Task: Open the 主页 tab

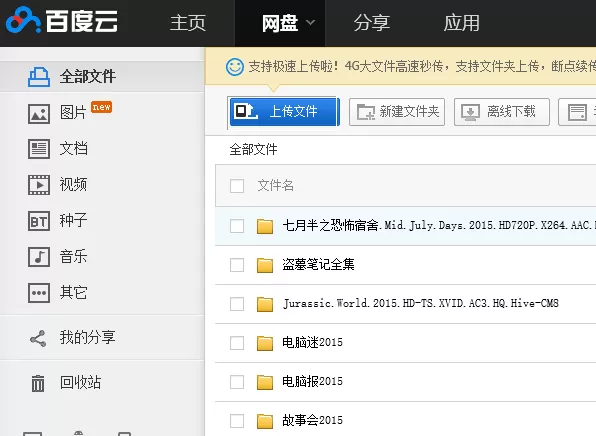Action: (x=188, y=23)
